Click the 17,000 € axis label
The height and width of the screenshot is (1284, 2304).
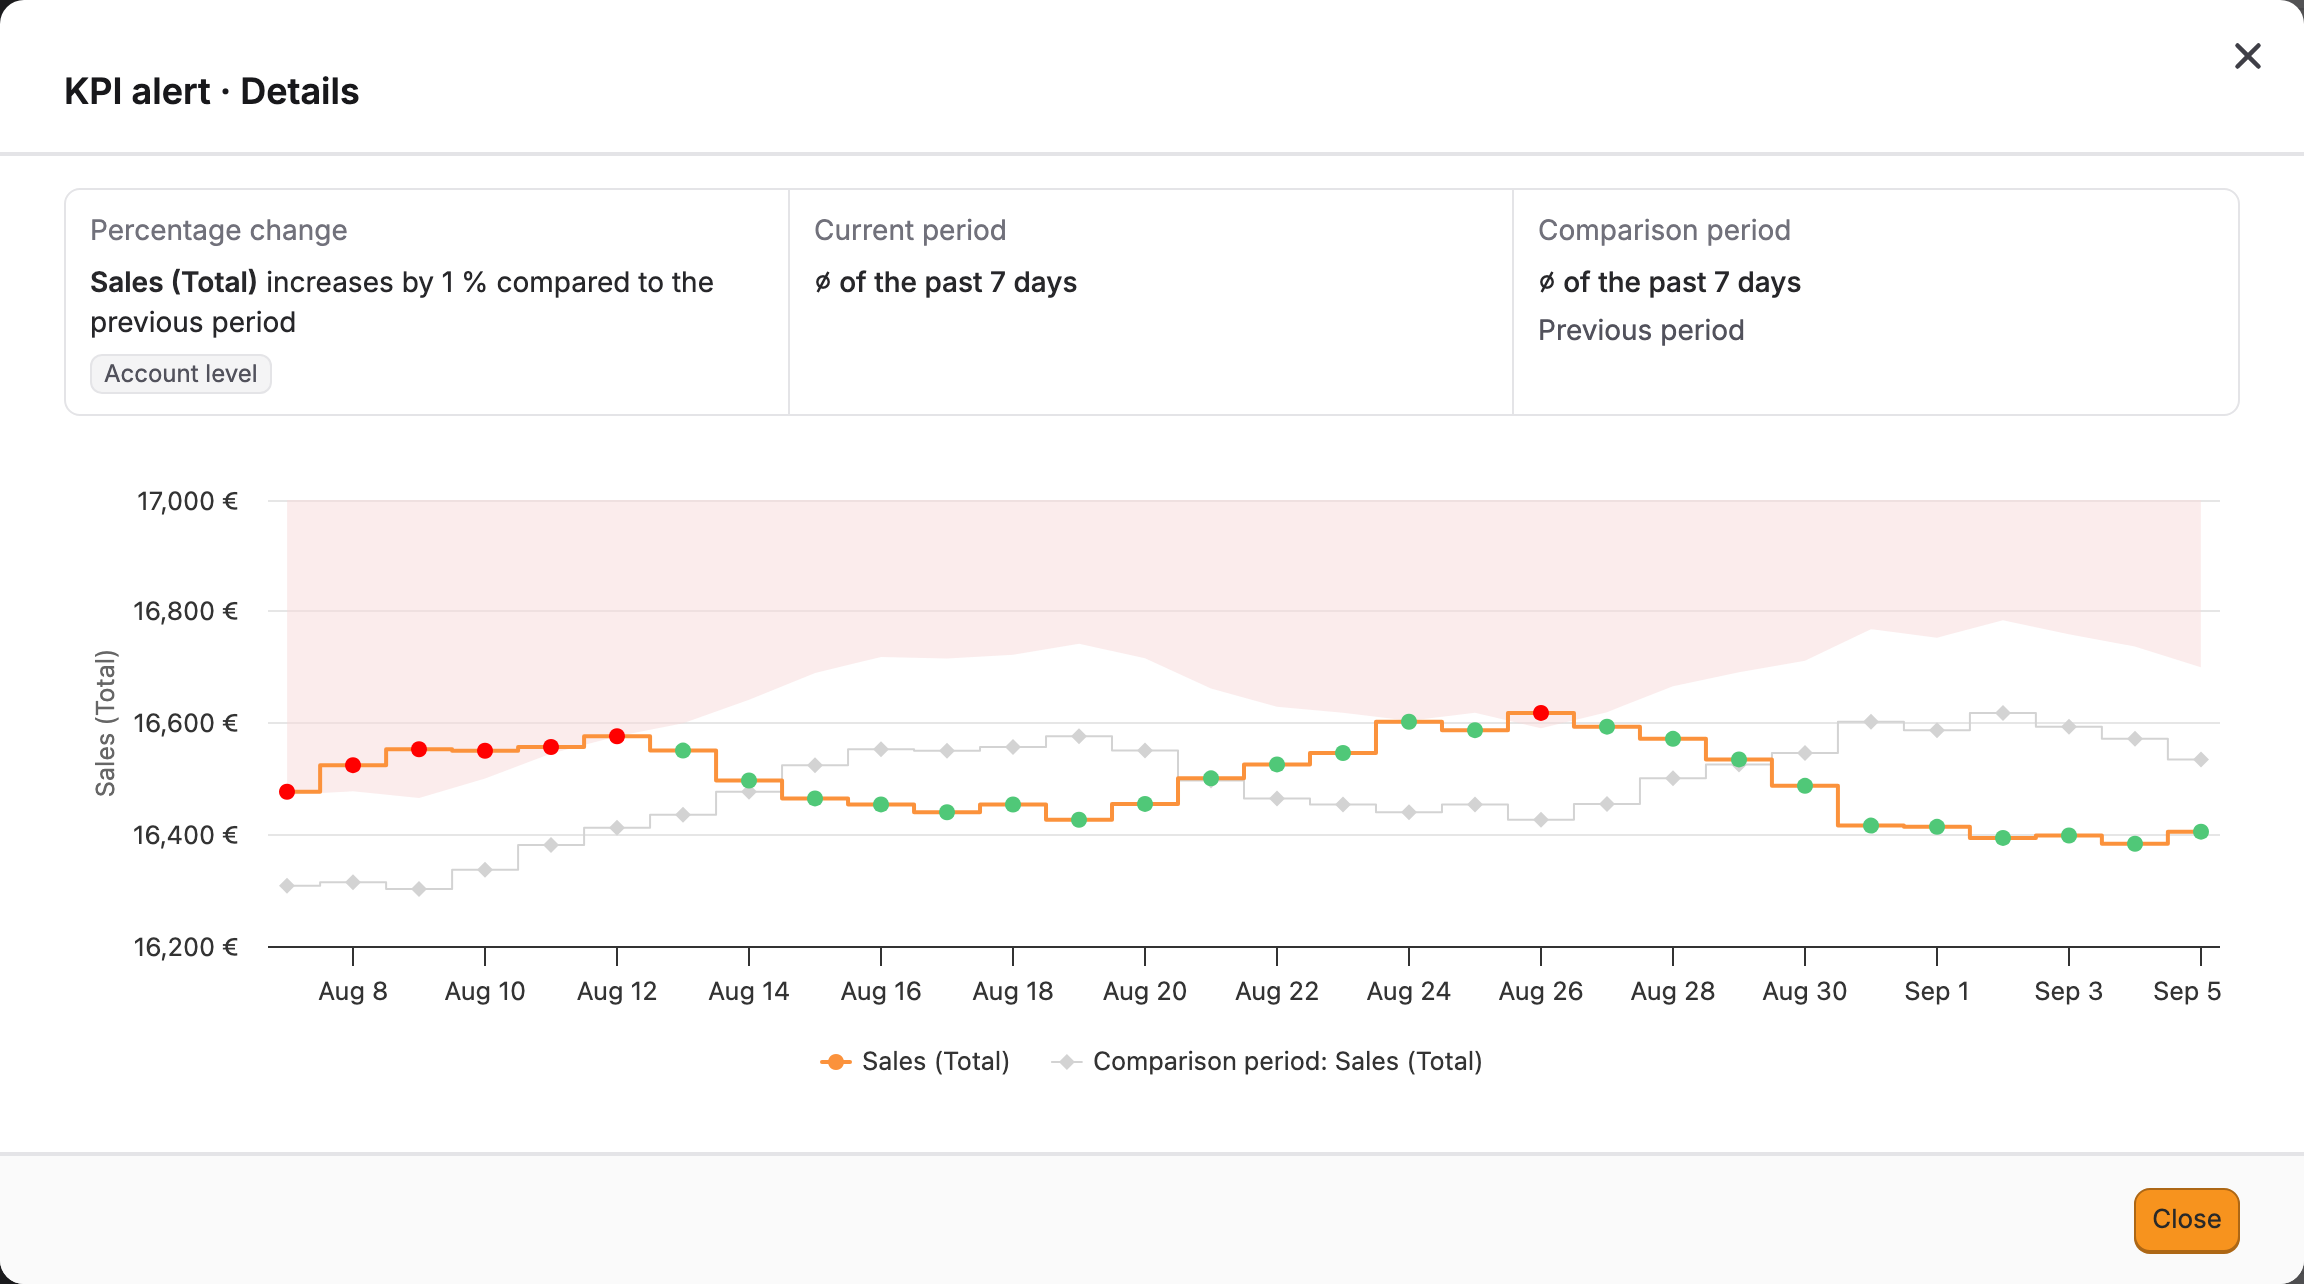(x=187, y=501)
